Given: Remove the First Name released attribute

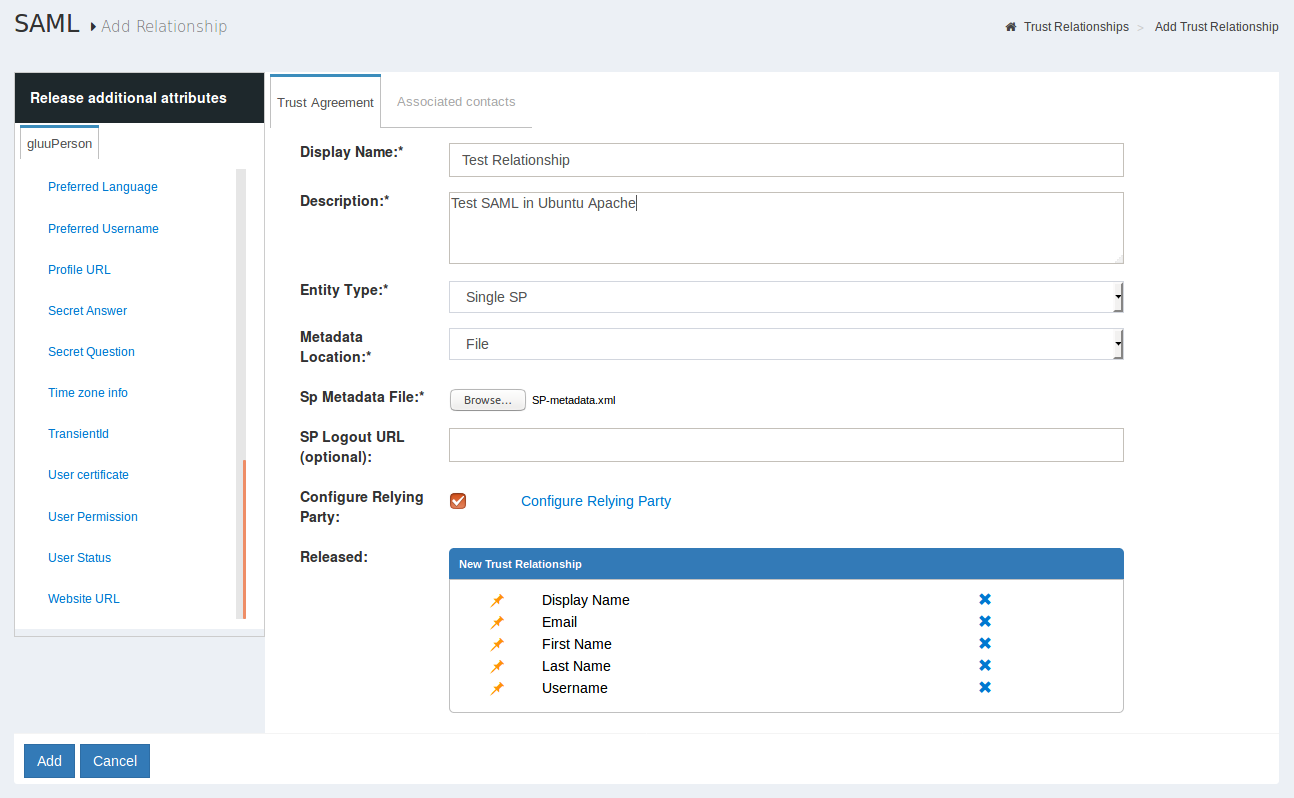Looking at the screenshot, I should 985,643.
